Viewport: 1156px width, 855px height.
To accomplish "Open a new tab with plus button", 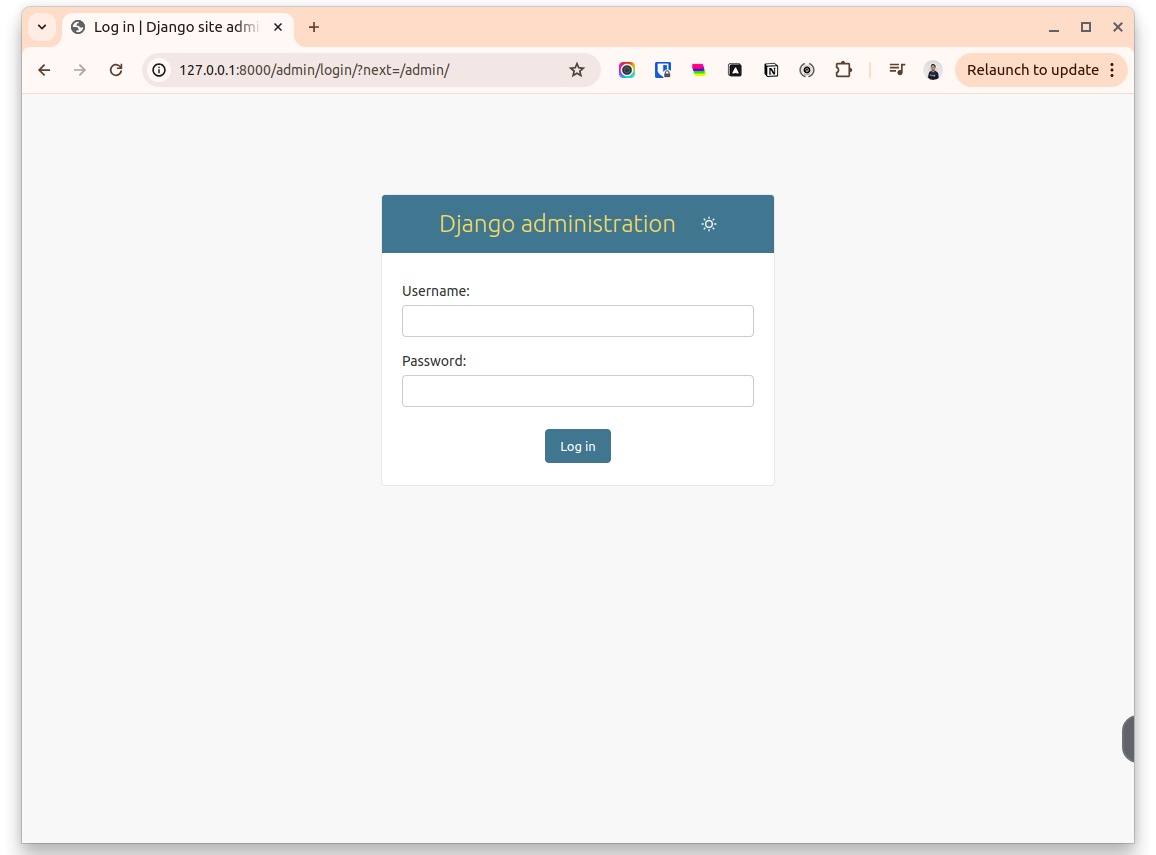I will pyautogui.click(x=313, y=27).
